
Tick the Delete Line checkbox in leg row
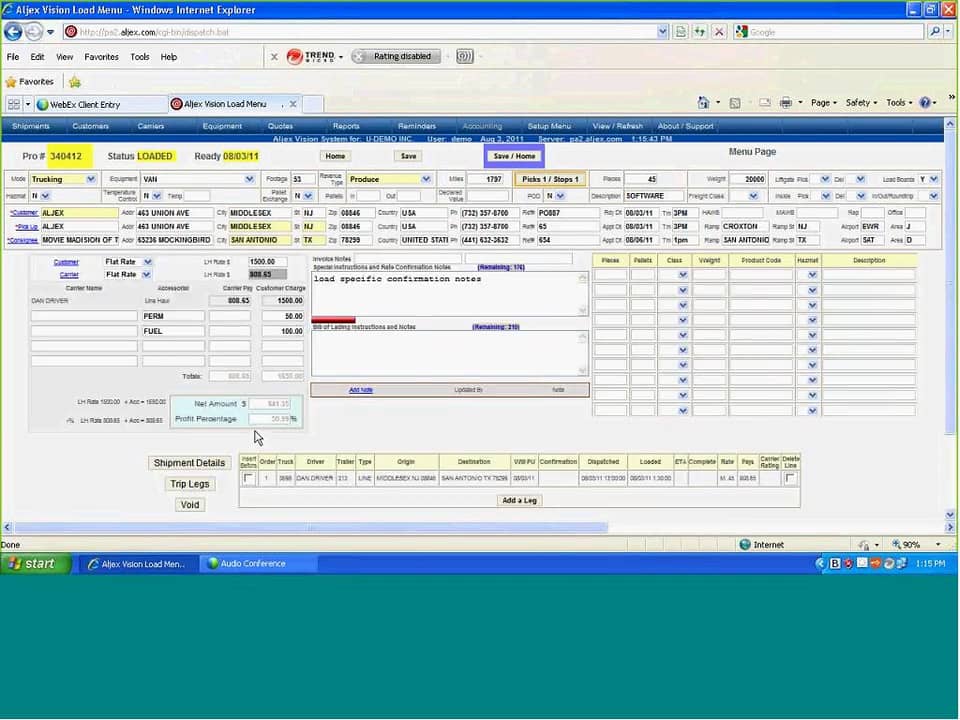coord(790,478)
